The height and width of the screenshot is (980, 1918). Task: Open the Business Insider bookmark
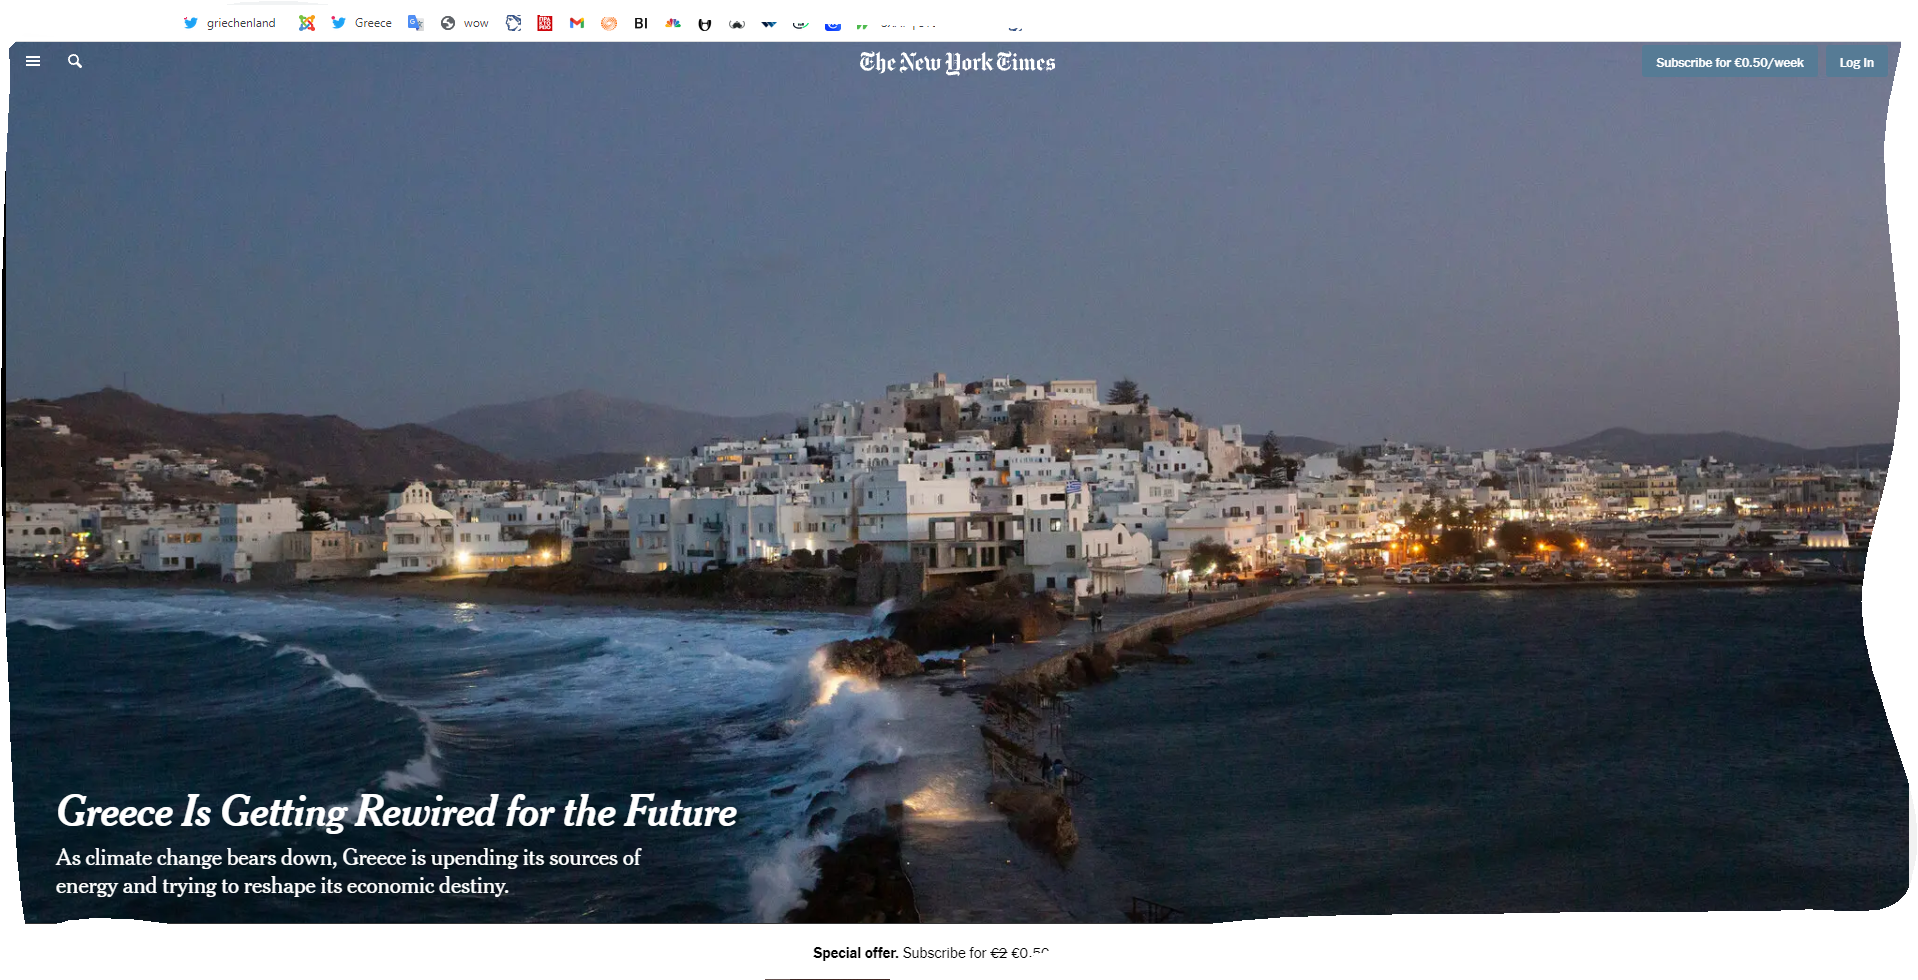click(640, 22)
